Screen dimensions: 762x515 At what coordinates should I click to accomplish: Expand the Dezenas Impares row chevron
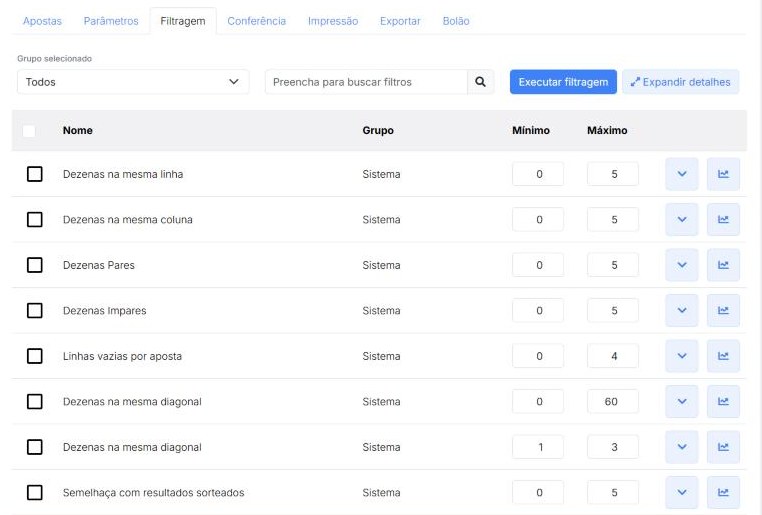tap(682, 310)
